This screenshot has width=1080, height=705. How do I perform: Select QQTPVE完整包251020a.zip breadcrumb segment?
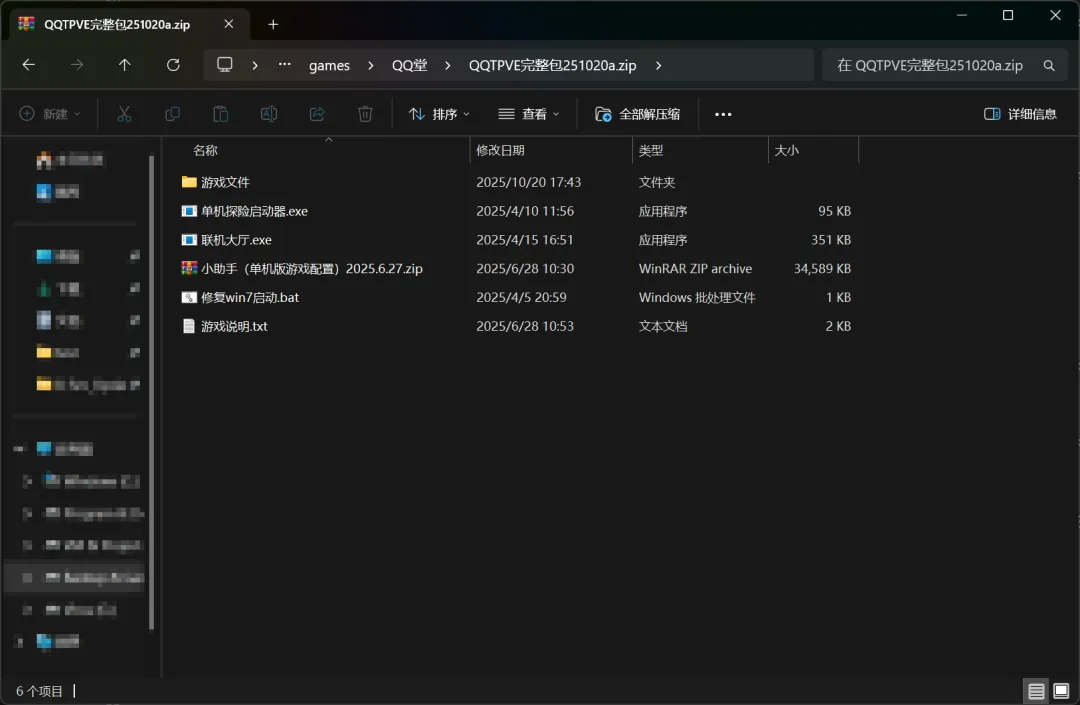(552, 65)
